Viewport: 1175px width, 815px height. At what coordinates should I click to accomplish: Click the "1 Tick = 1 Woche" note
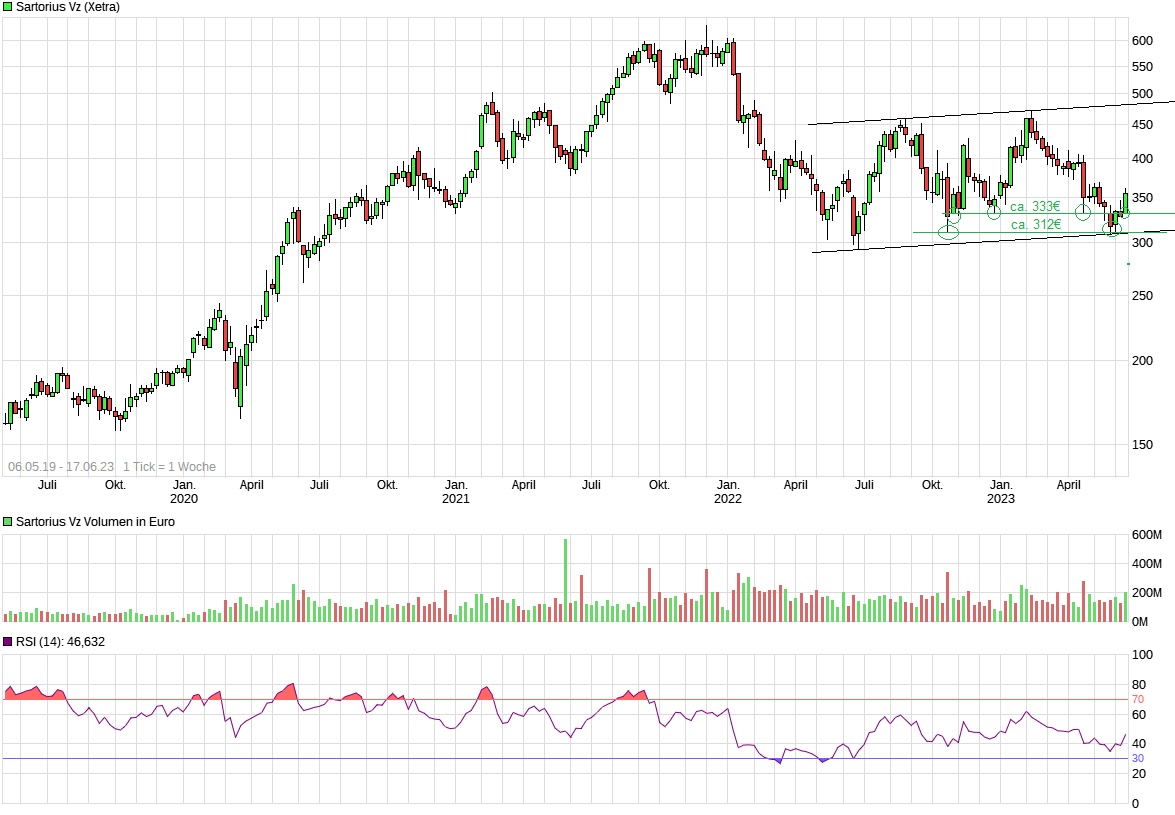[x=169, y=467]
